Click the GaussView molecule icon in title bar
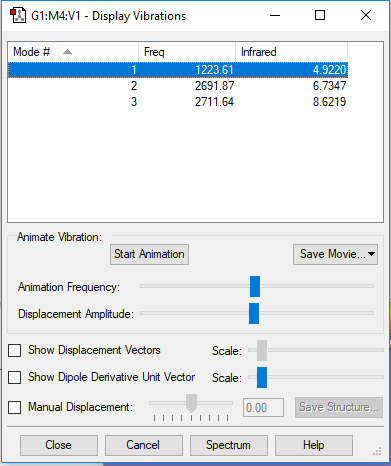The height and width of the screenshot is (466, 391). pyautogui.click(x=18, y=16)
